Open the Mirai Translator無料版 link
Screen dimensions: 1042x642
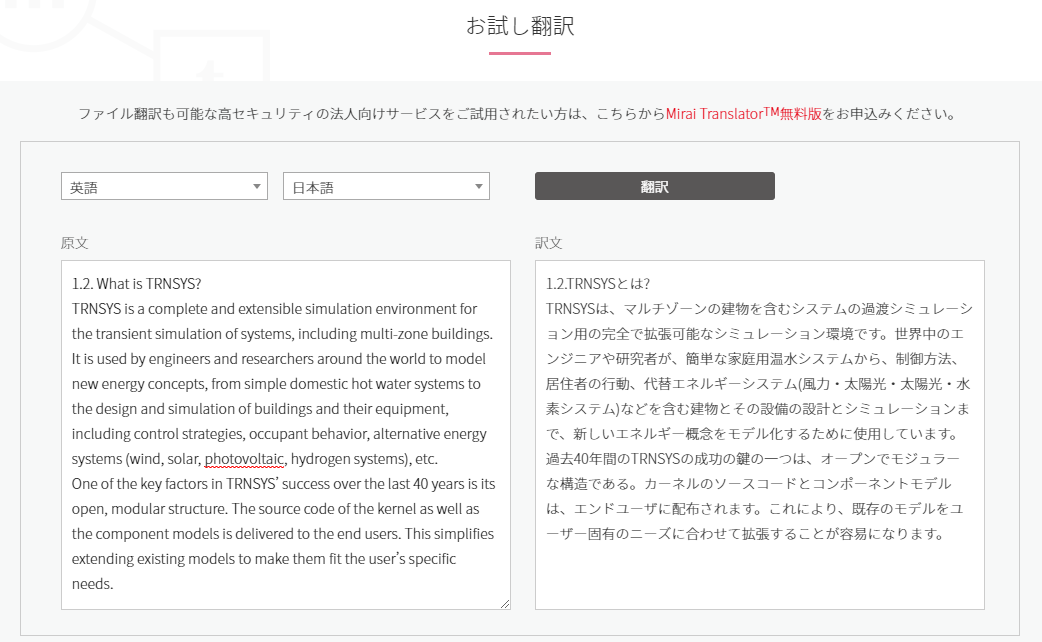744,114
